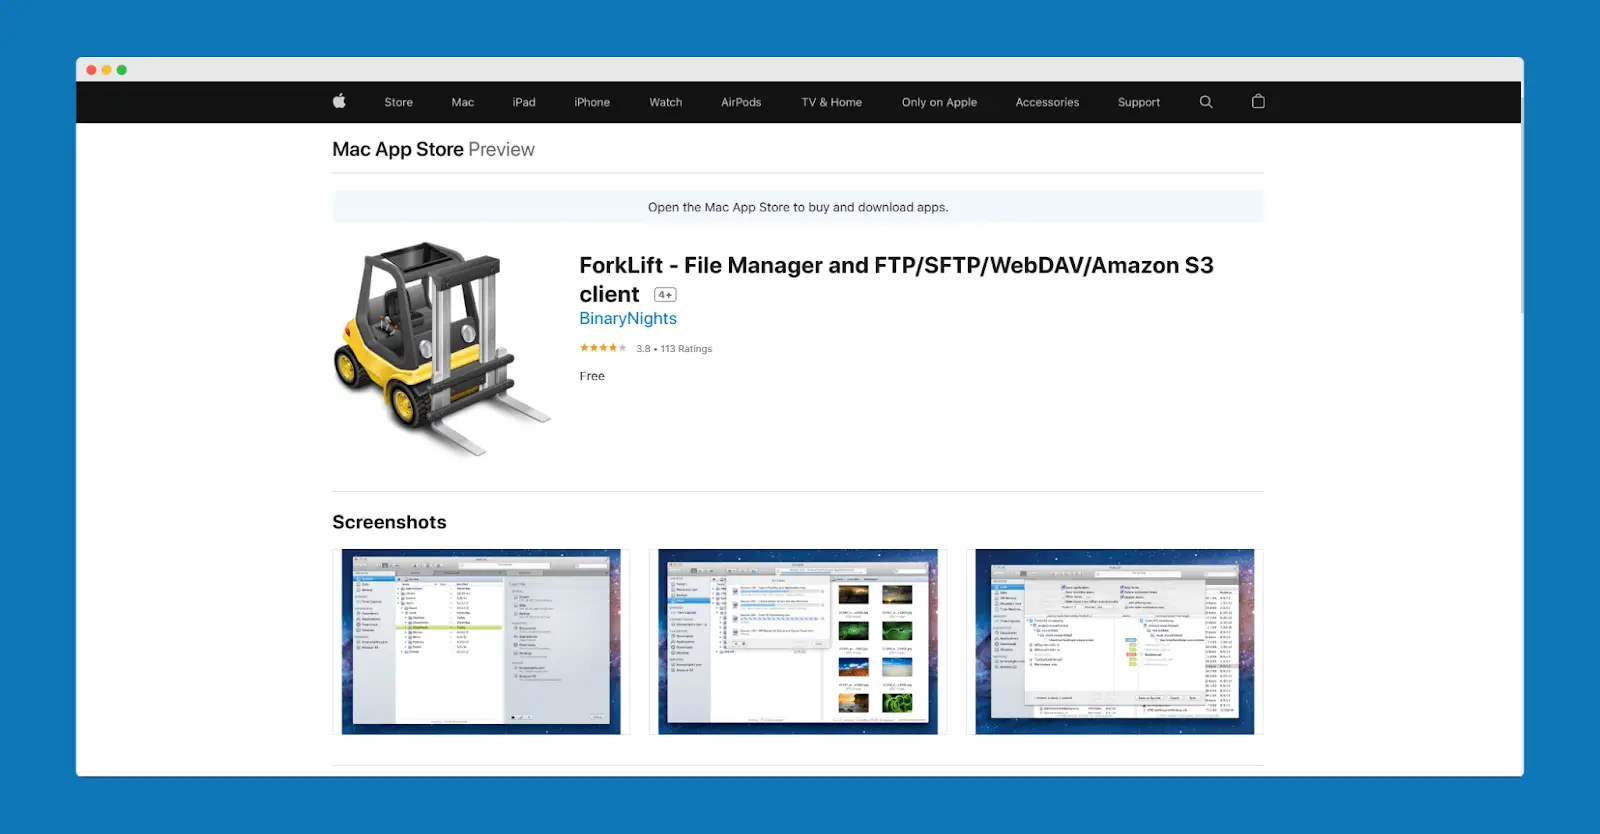Open the third screenshot with the sync dialog

pos(1114,641)
